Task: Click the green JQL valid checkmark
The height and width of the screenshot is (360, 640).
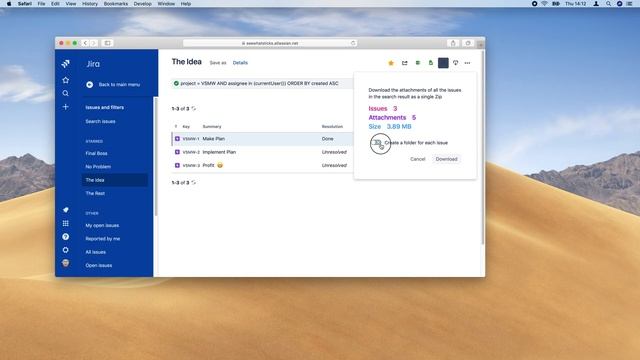Action: (x=176, y=83)
